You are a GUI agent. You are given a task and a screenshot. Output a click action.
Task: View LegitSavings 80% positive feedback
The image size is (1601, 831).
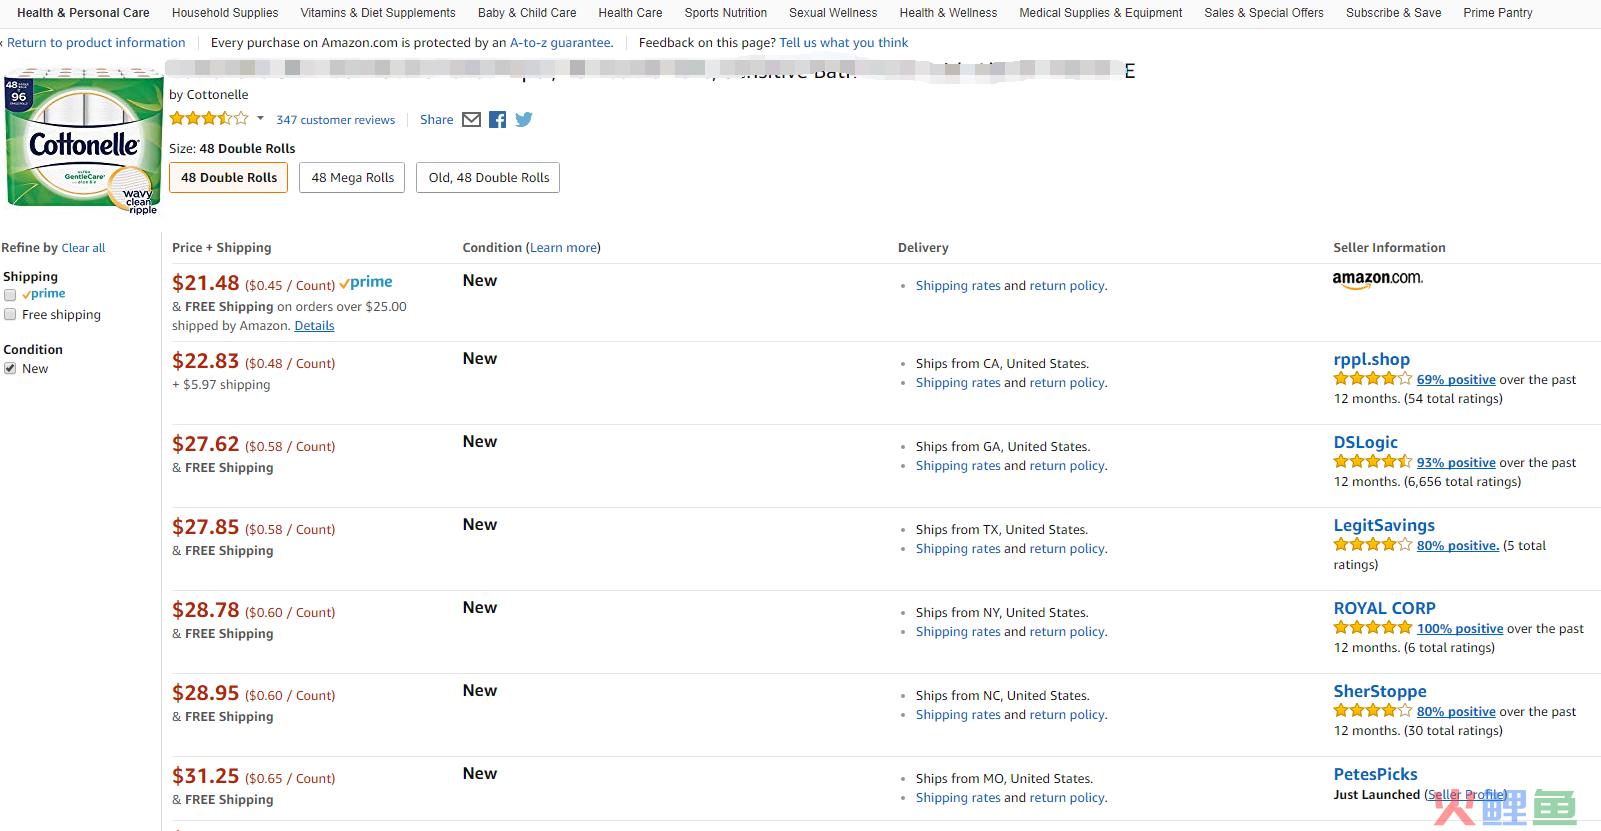point(1458,546)
